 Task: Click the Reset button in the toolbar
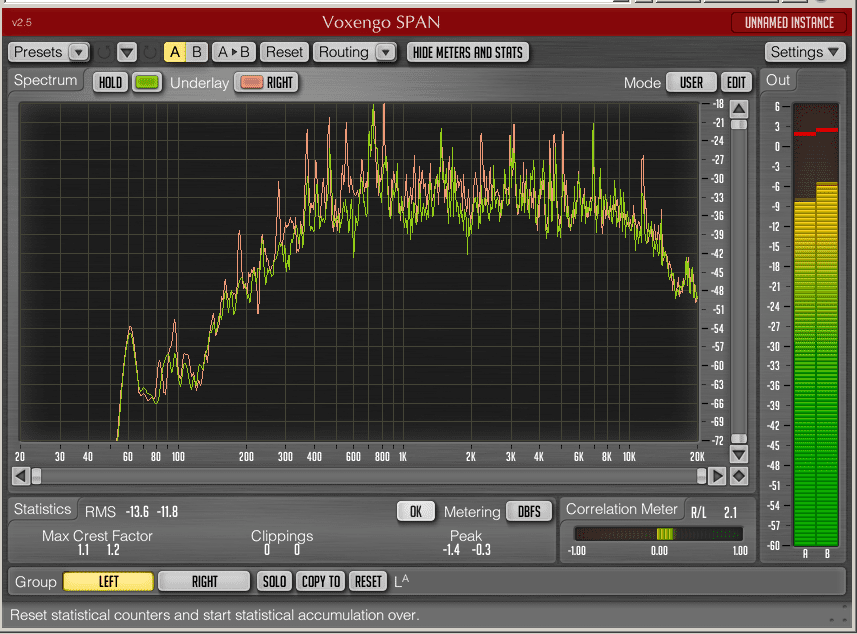[x=284, y=52]
